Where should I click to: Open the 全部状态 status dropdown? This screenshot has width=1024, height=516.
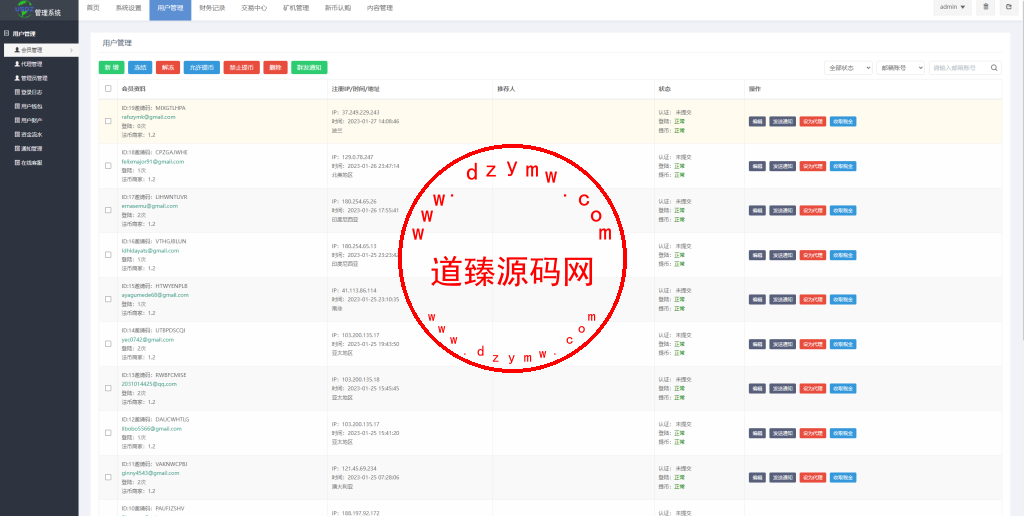click(x=848, y=68)
